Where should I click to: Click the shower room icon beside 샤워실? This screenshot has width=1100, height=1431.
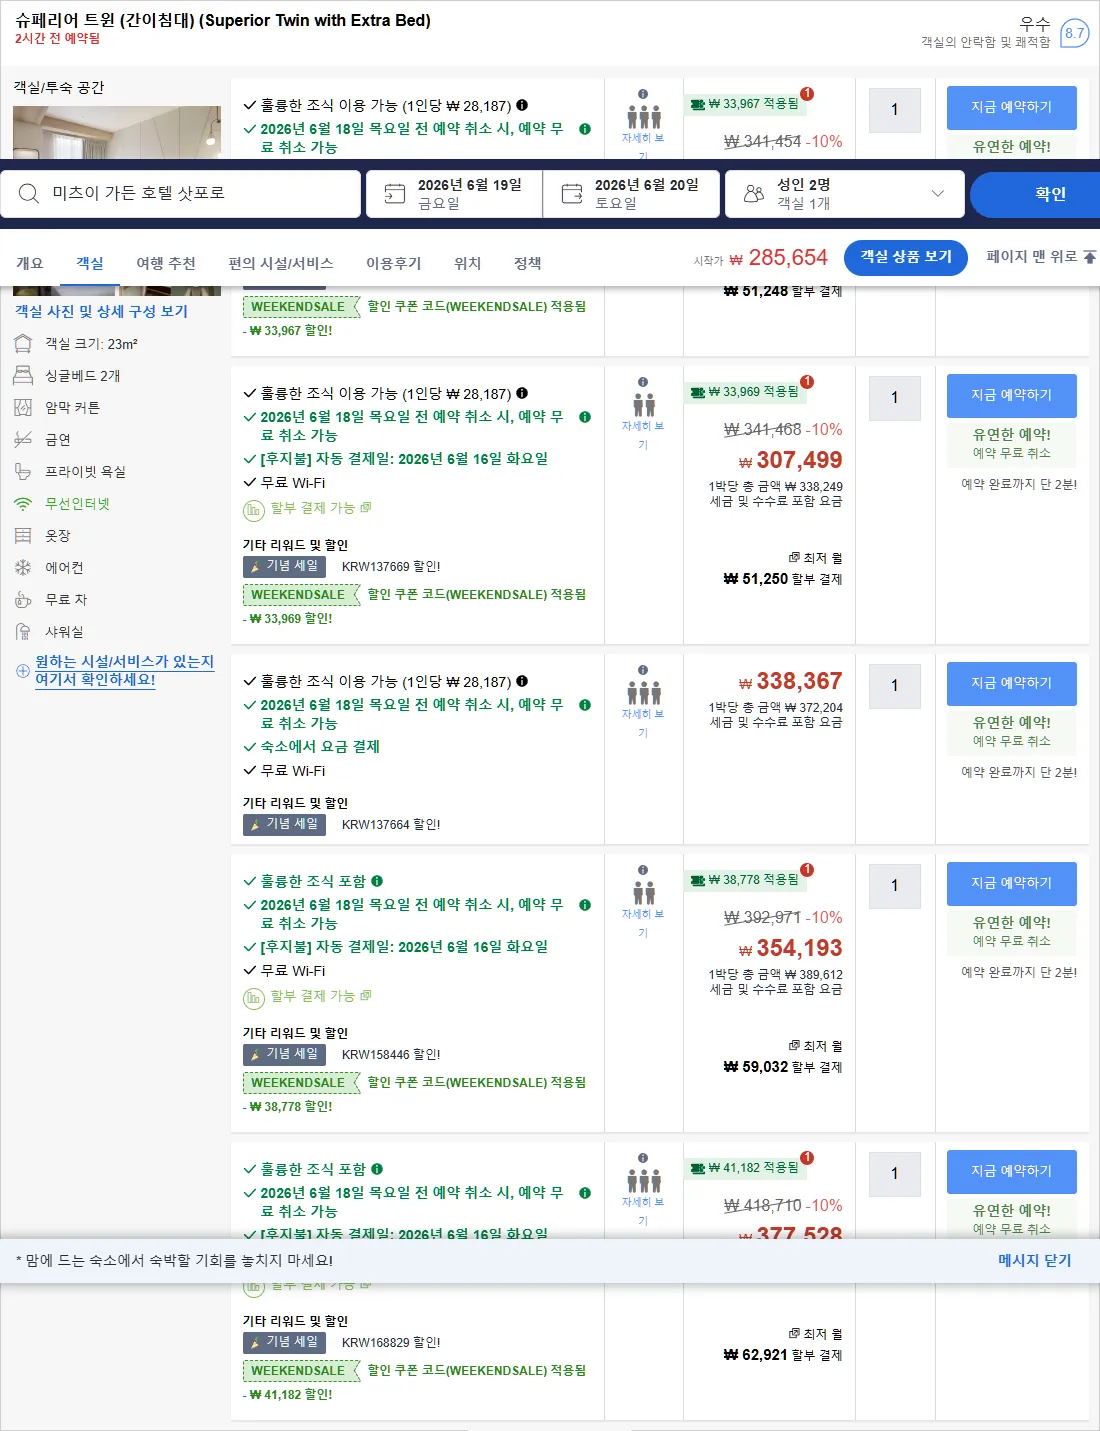23,632
